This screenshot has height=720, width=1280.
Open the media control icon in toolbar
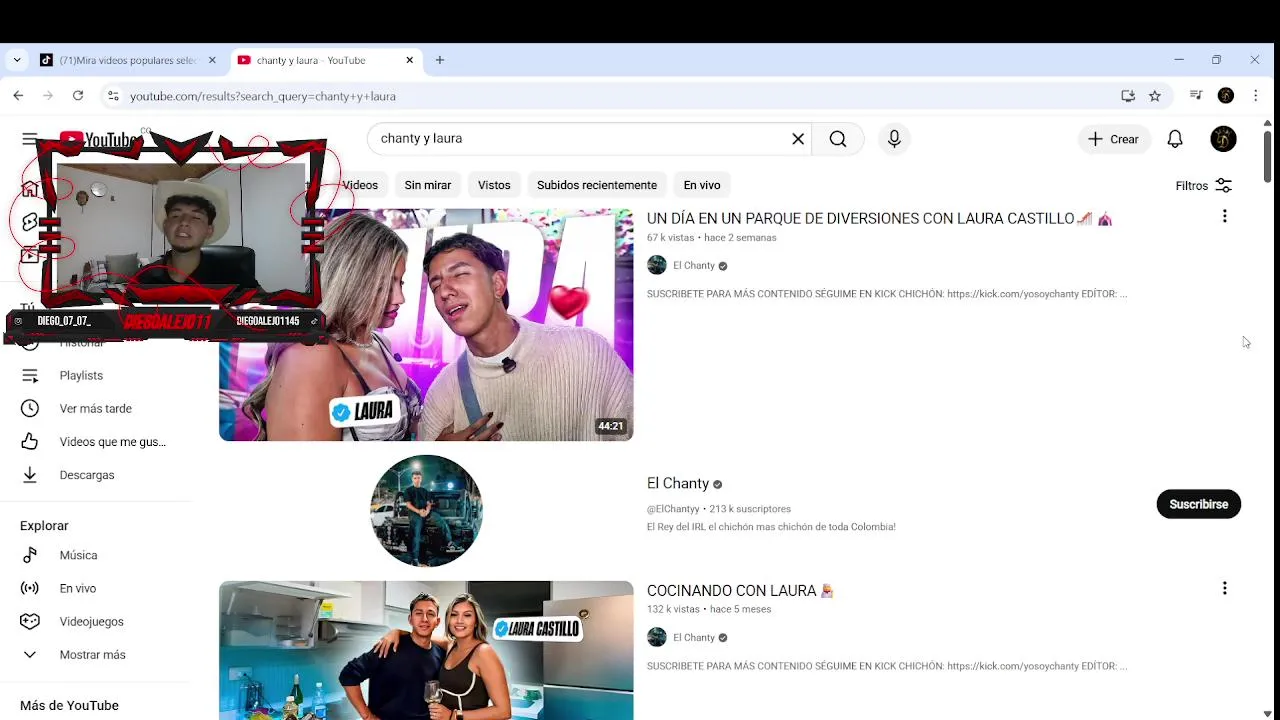(x=1196, y=96)
